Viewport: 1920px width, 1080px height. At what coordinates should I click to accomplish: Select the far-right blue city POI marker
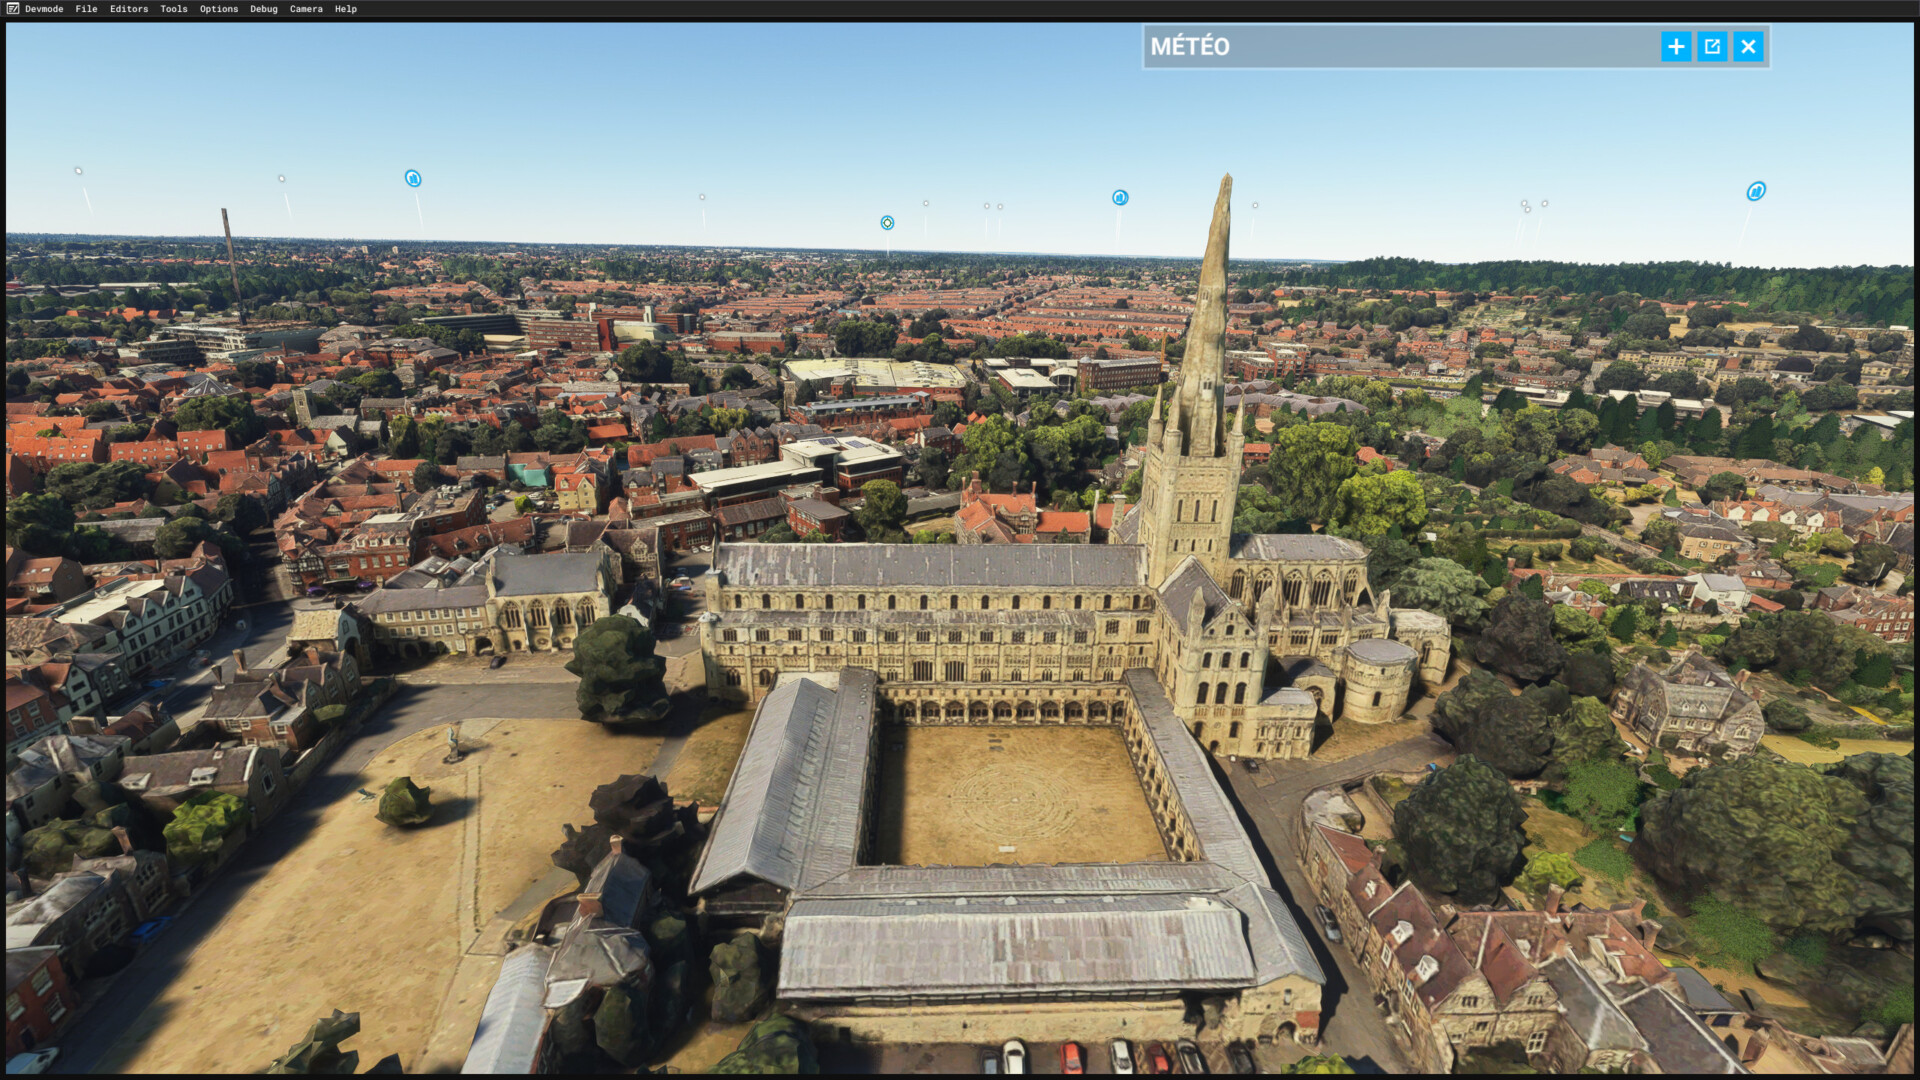point(1756,191)
